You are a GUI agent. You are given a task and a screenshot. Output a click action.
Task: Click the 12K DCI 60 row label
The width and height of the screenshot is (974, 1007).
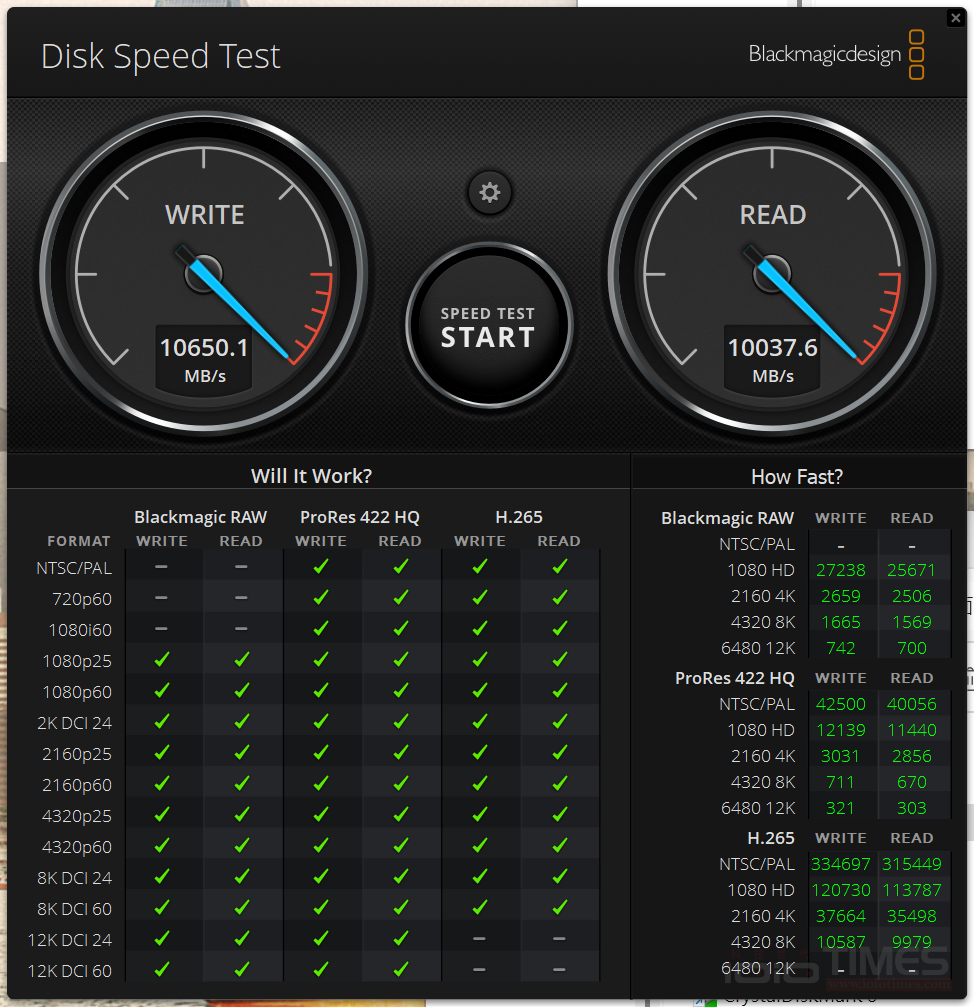coord(70,971)
